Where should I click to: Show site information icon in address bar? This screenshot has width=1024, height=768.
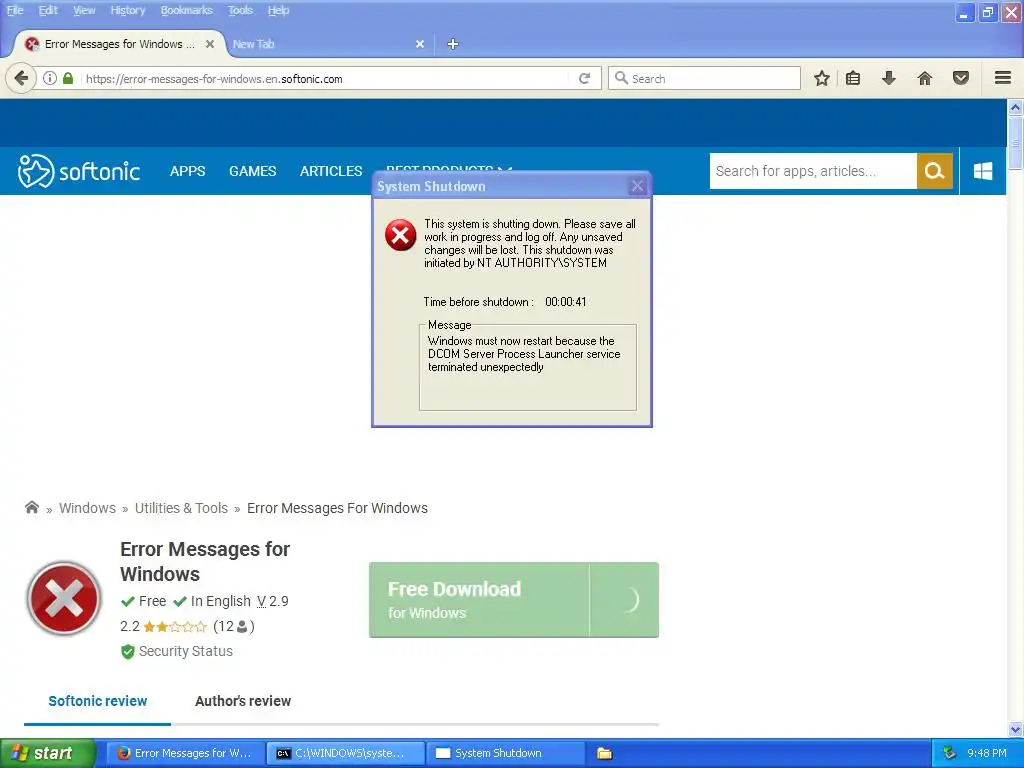[50, 78]
